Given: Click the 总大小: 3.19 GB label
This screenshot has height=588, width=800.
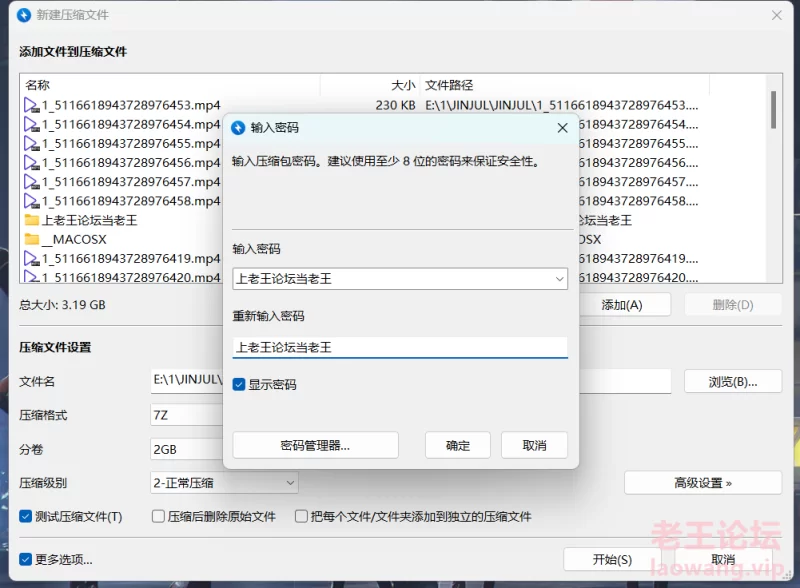Looking at the screenshot, I should [x=62, y=305].
